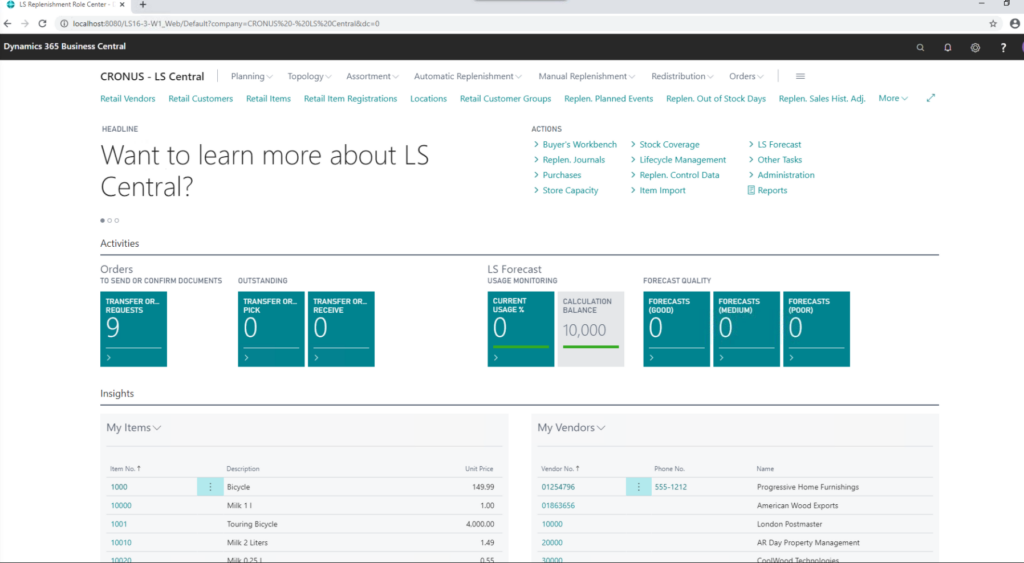Expand the Manual Replenishment menu
Screen dimensions: 1024x563
586,76
